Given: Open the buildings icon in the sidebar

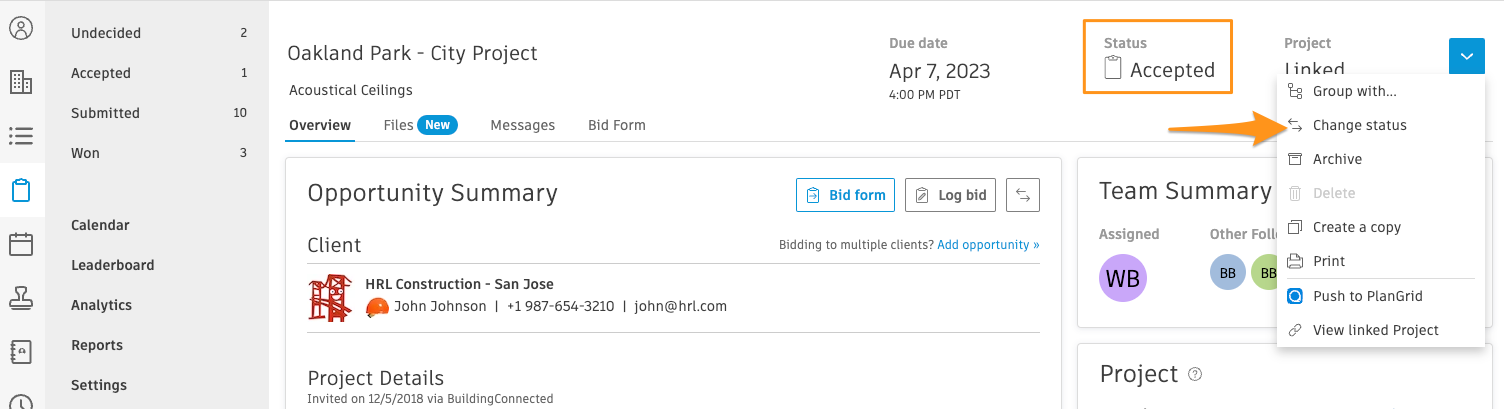Looking at the screenshot, I should (x=21, y=82).
